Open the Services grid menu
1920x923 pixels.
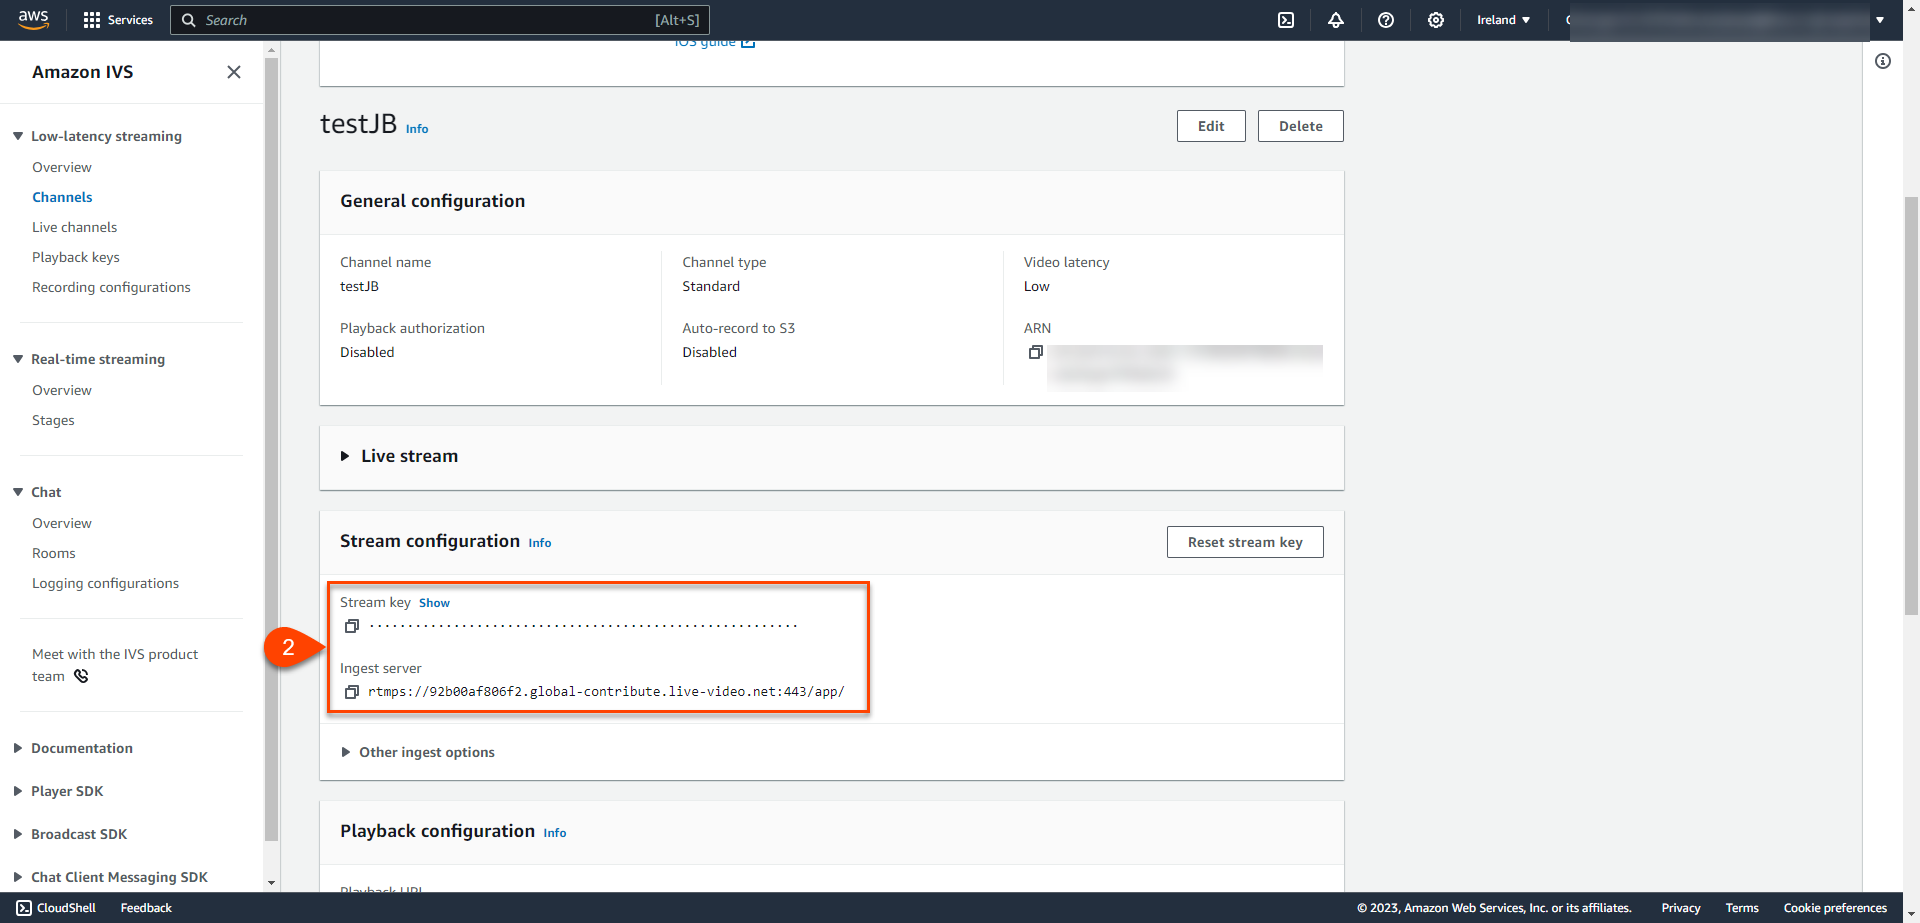118,20
